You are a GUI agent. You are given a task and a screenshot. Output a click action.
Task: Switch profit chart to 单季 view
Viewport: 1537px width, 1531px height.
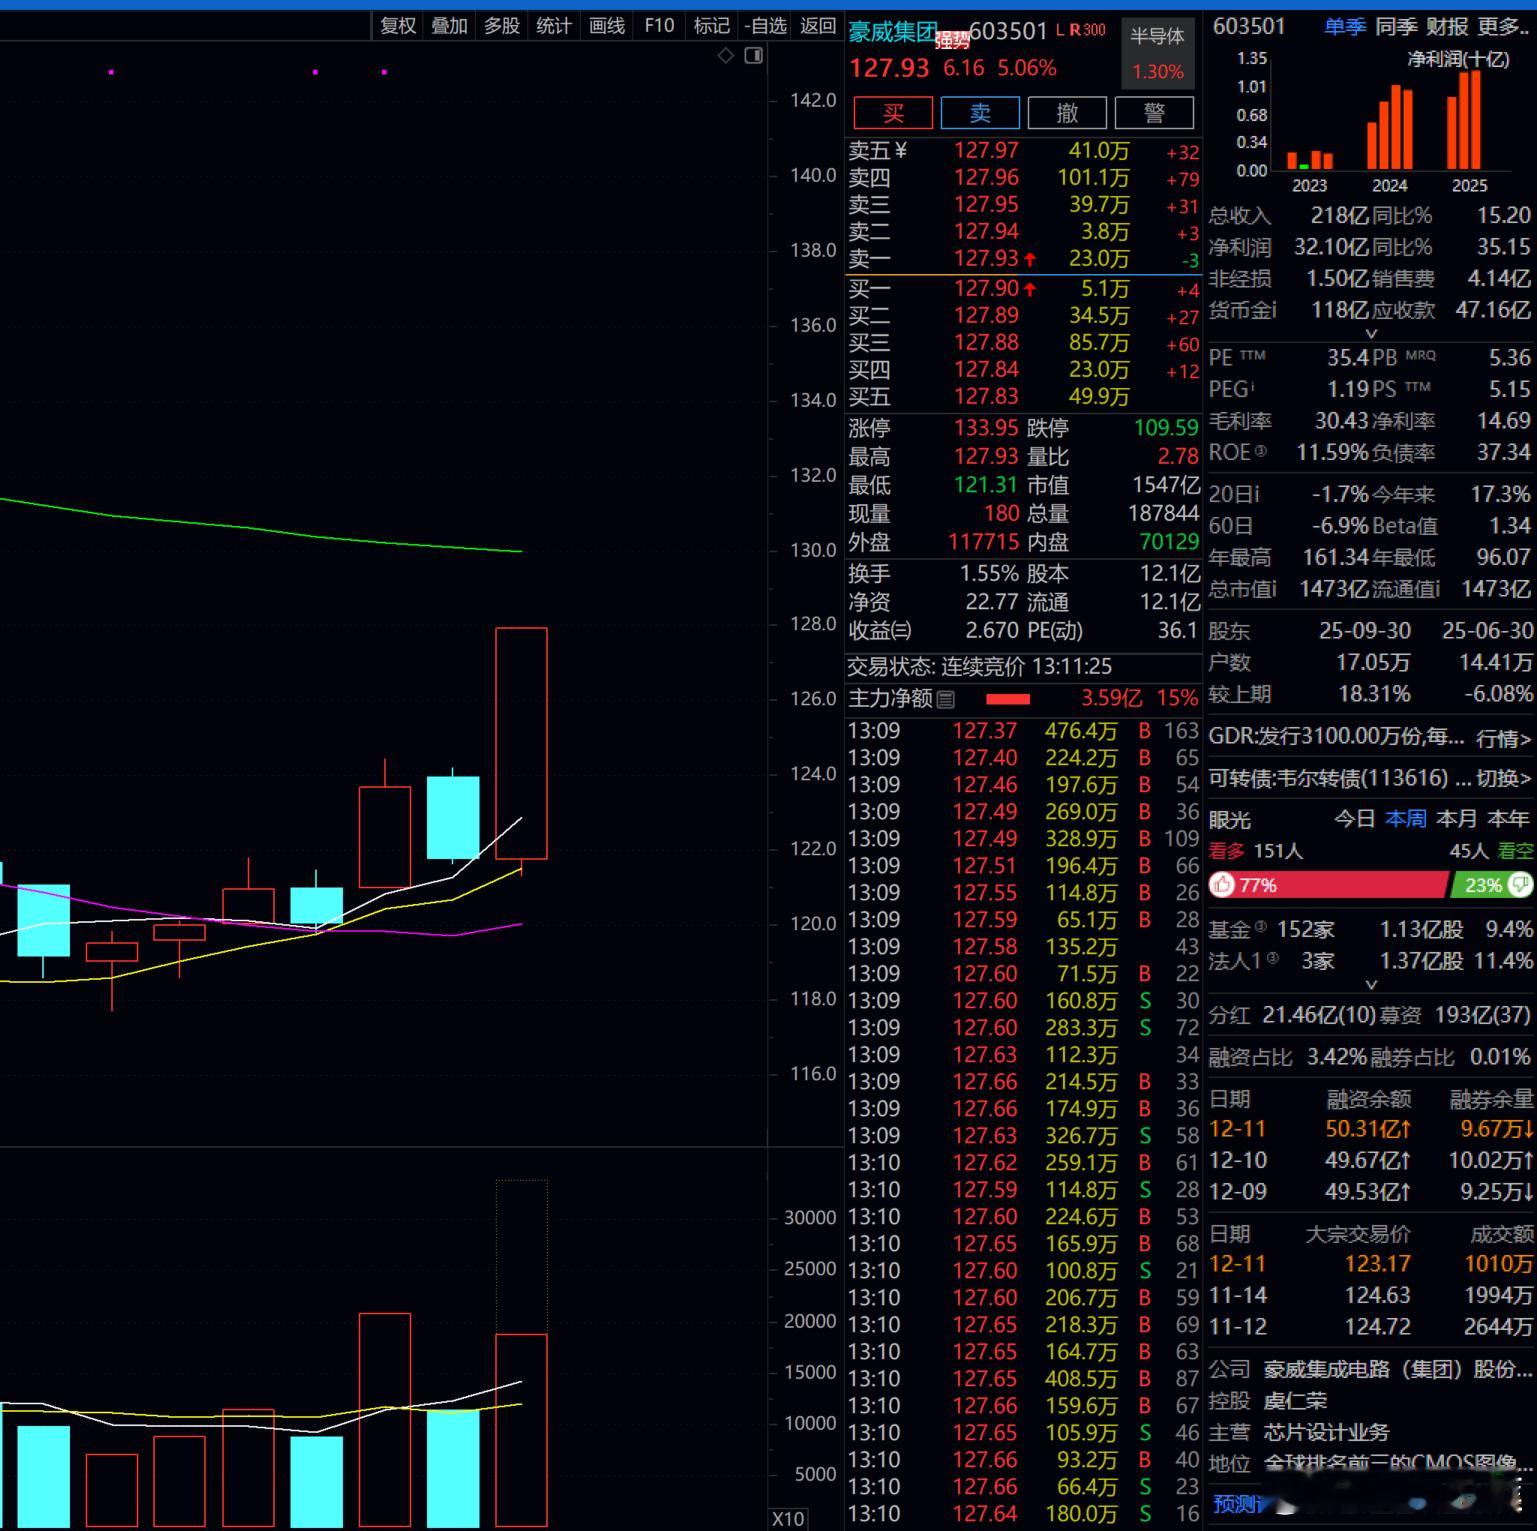pyautogui.click(x=1345, y=27)
